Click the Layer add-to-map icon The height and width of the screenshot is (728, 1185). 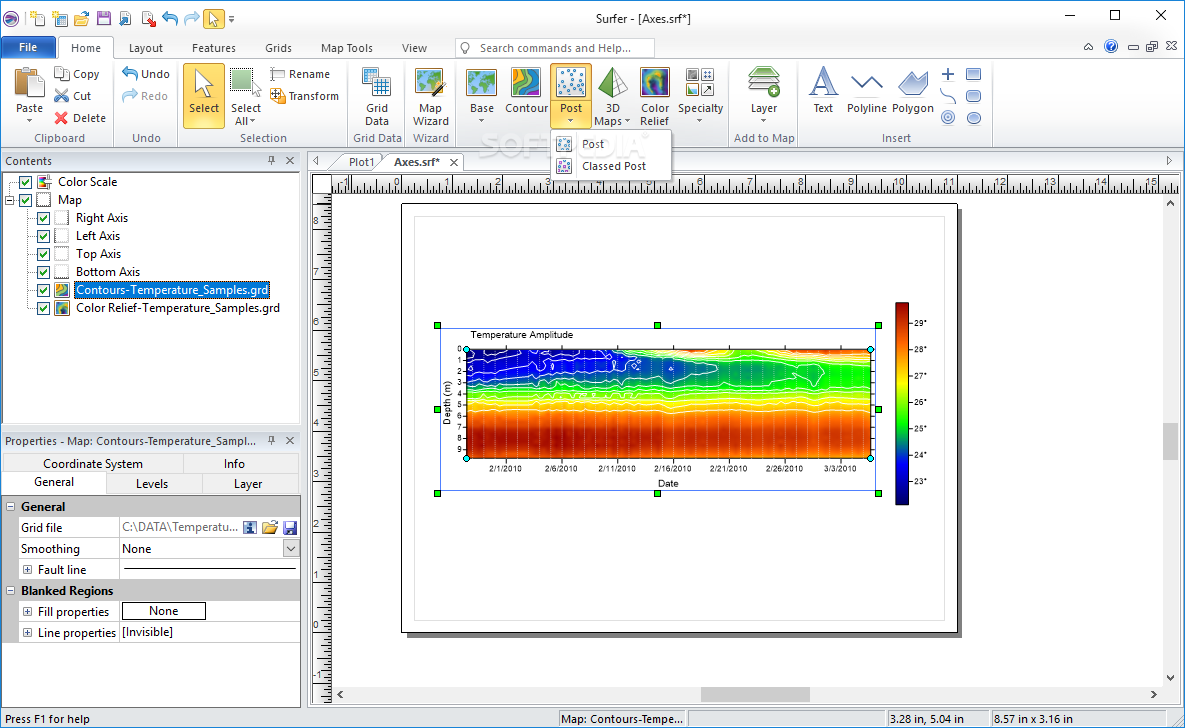point(763,82)
